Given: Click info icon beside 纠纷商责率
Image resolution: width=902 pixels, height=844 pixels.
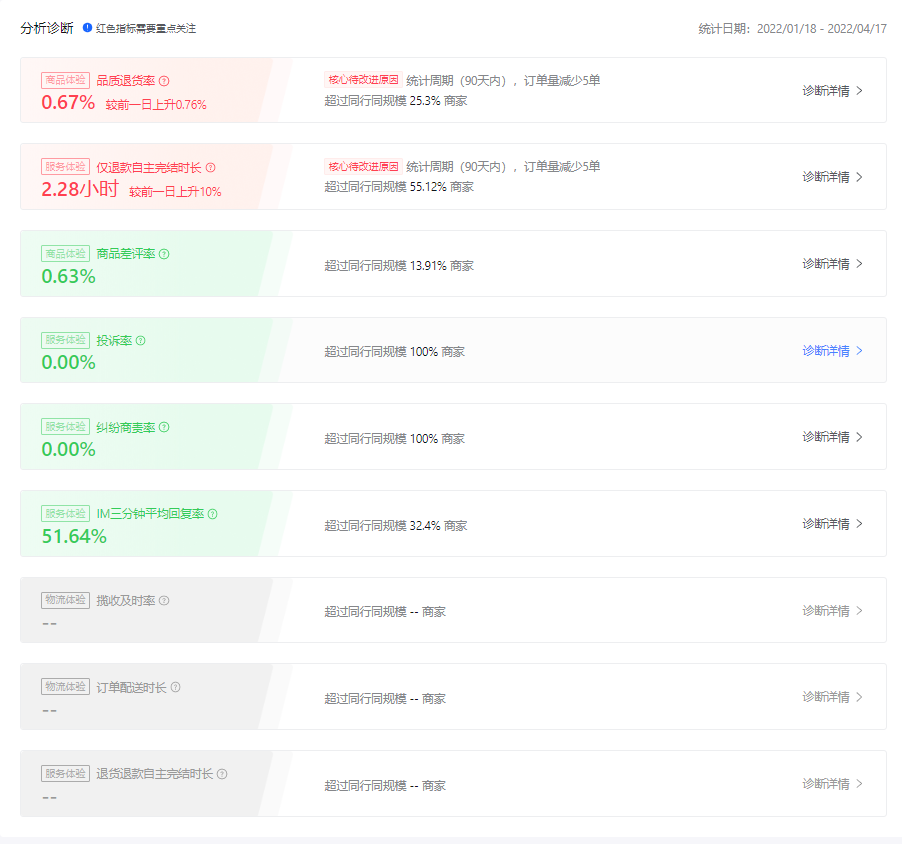Looking at the screenshot, I should click(x=164, y=427).
